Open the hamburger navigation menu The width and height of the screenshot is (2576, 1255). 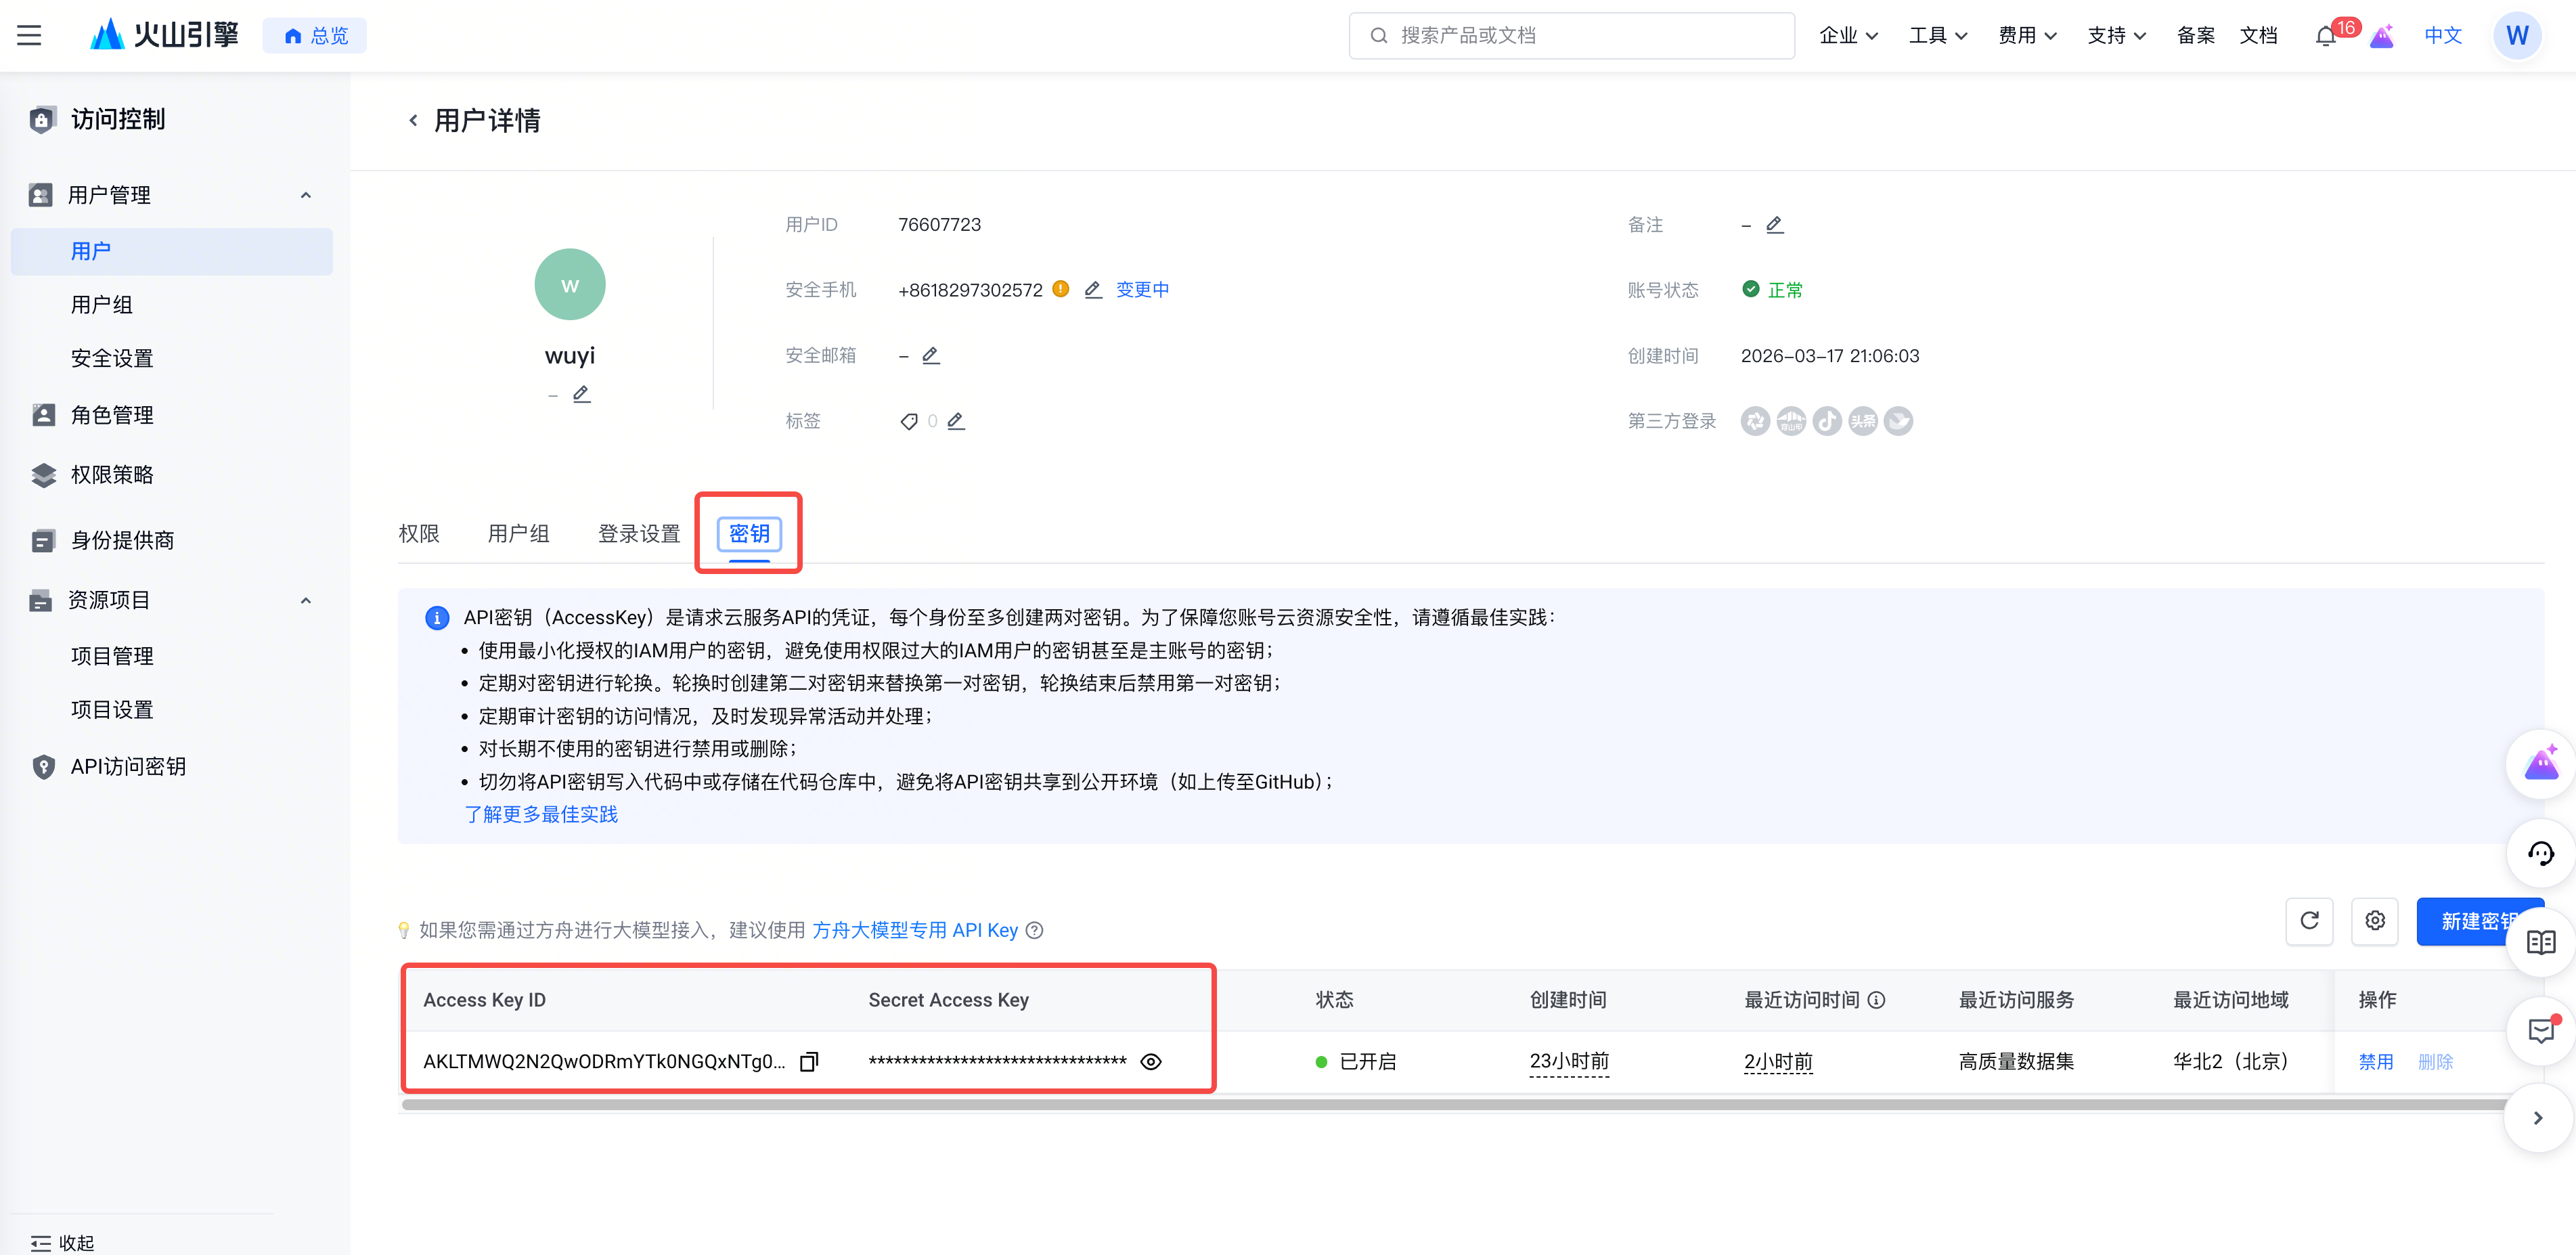pos(29,36)
